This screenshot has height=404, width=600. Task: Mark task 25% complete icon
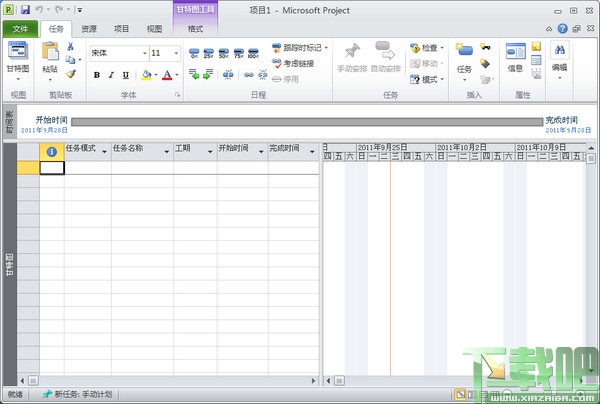209,53
